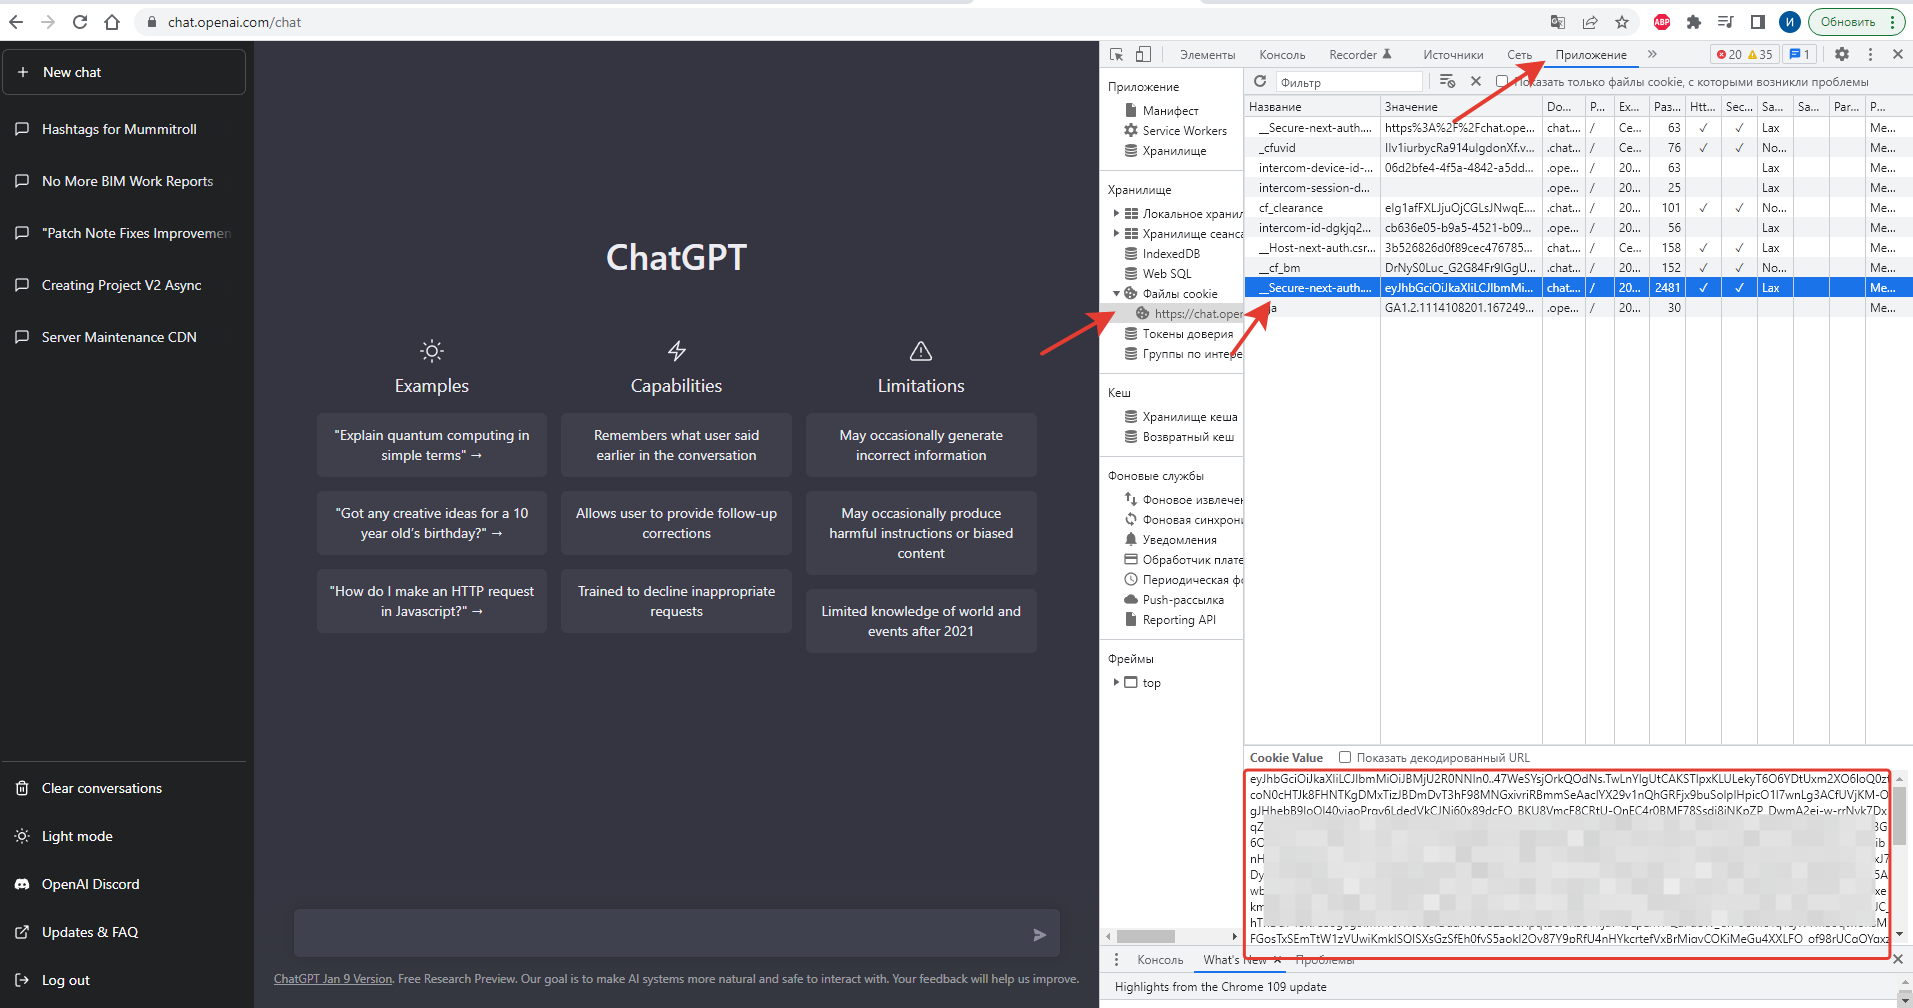Click the refresh cookies icon beside filter
1913x1008 pixels.
1260,81
